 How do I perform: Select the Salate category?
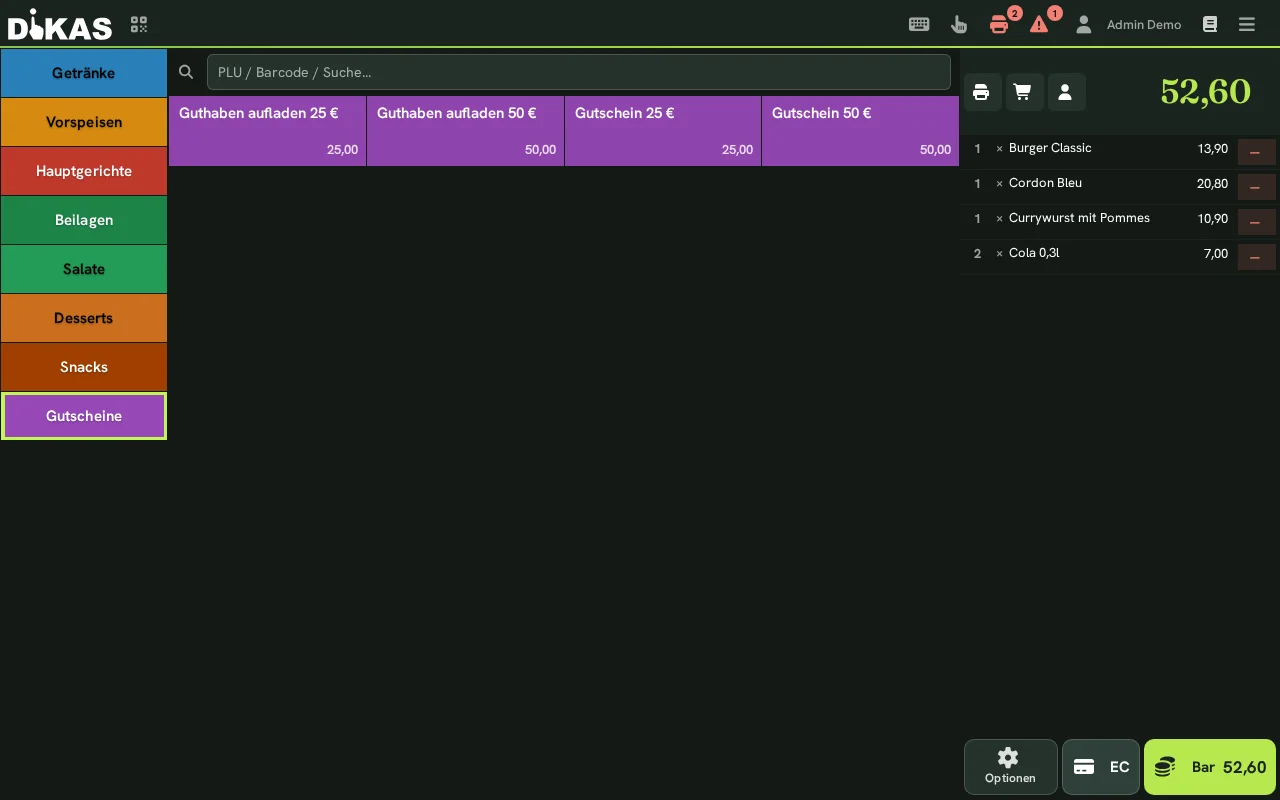[x=84, y=269]
